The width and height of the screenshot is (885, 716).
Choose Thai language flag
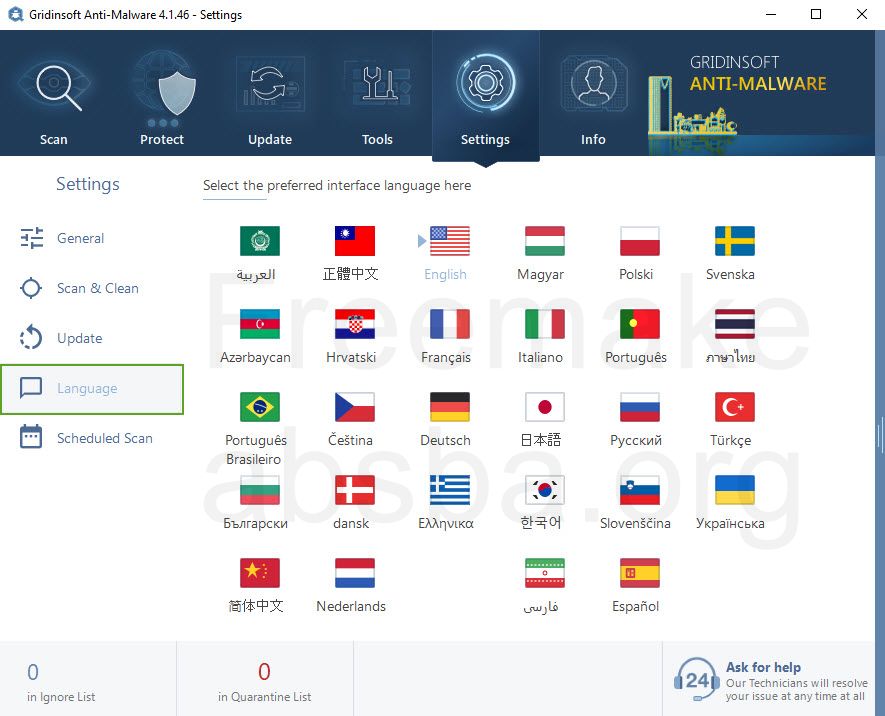point(734,324)
